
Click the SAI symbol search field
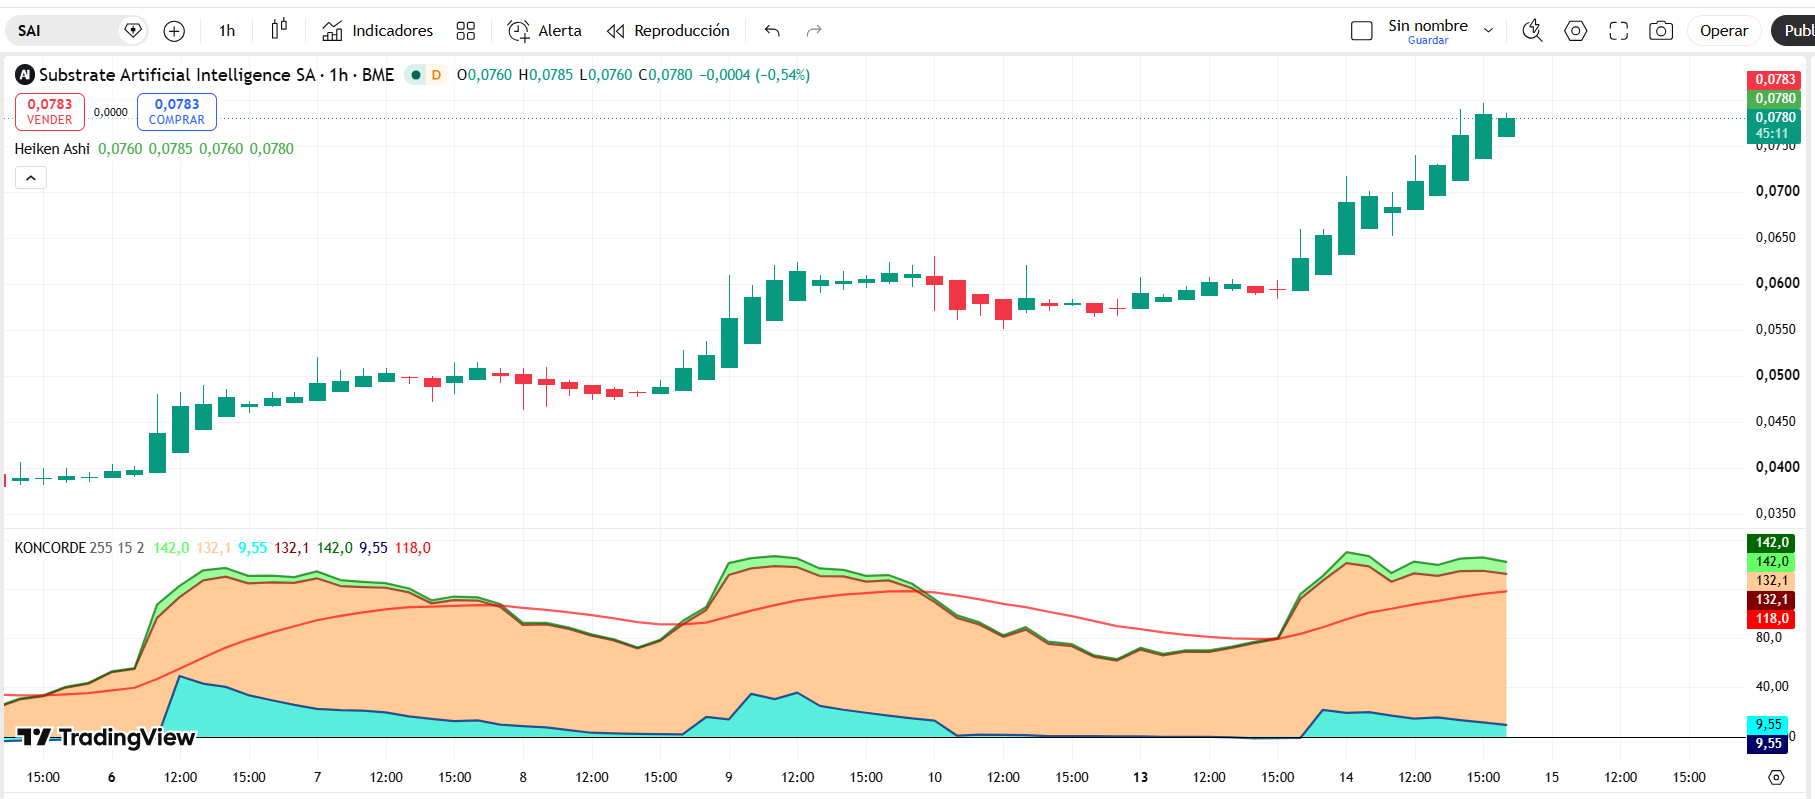point(66,31)
